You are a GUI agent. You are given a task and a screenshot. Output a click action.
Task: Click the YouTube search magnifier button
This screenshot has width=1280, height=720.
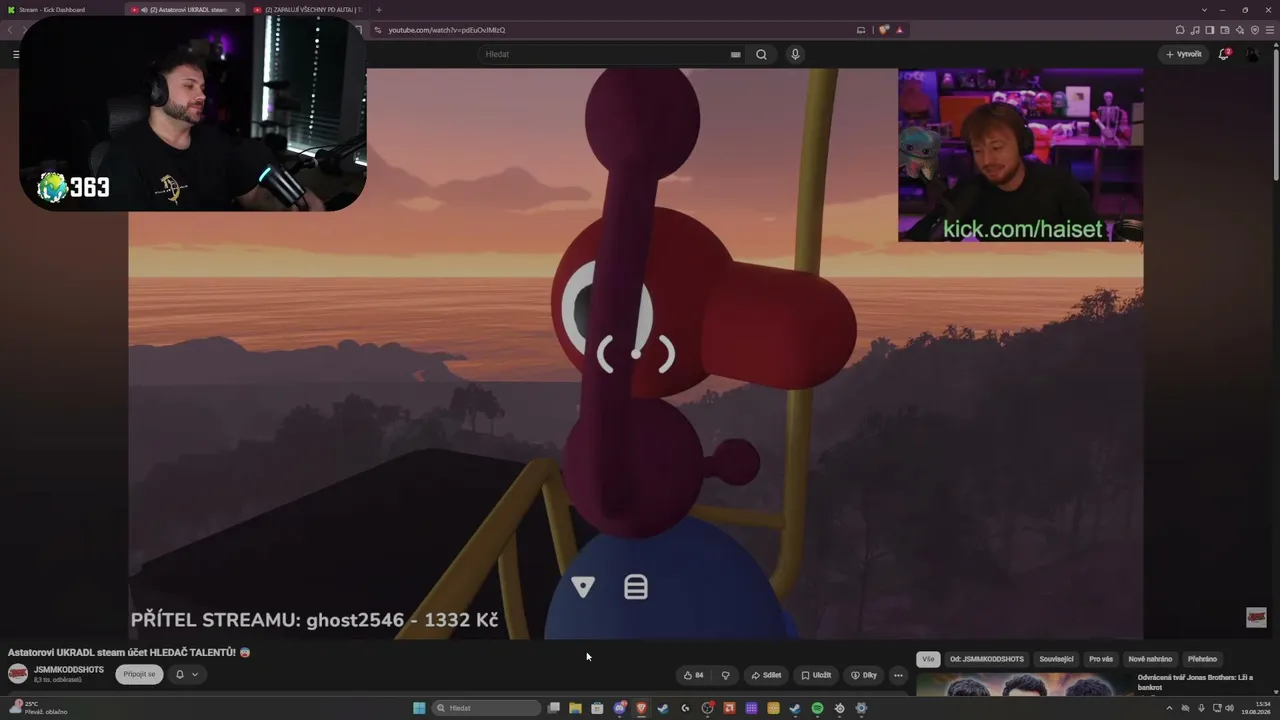[x=761, y=54]
